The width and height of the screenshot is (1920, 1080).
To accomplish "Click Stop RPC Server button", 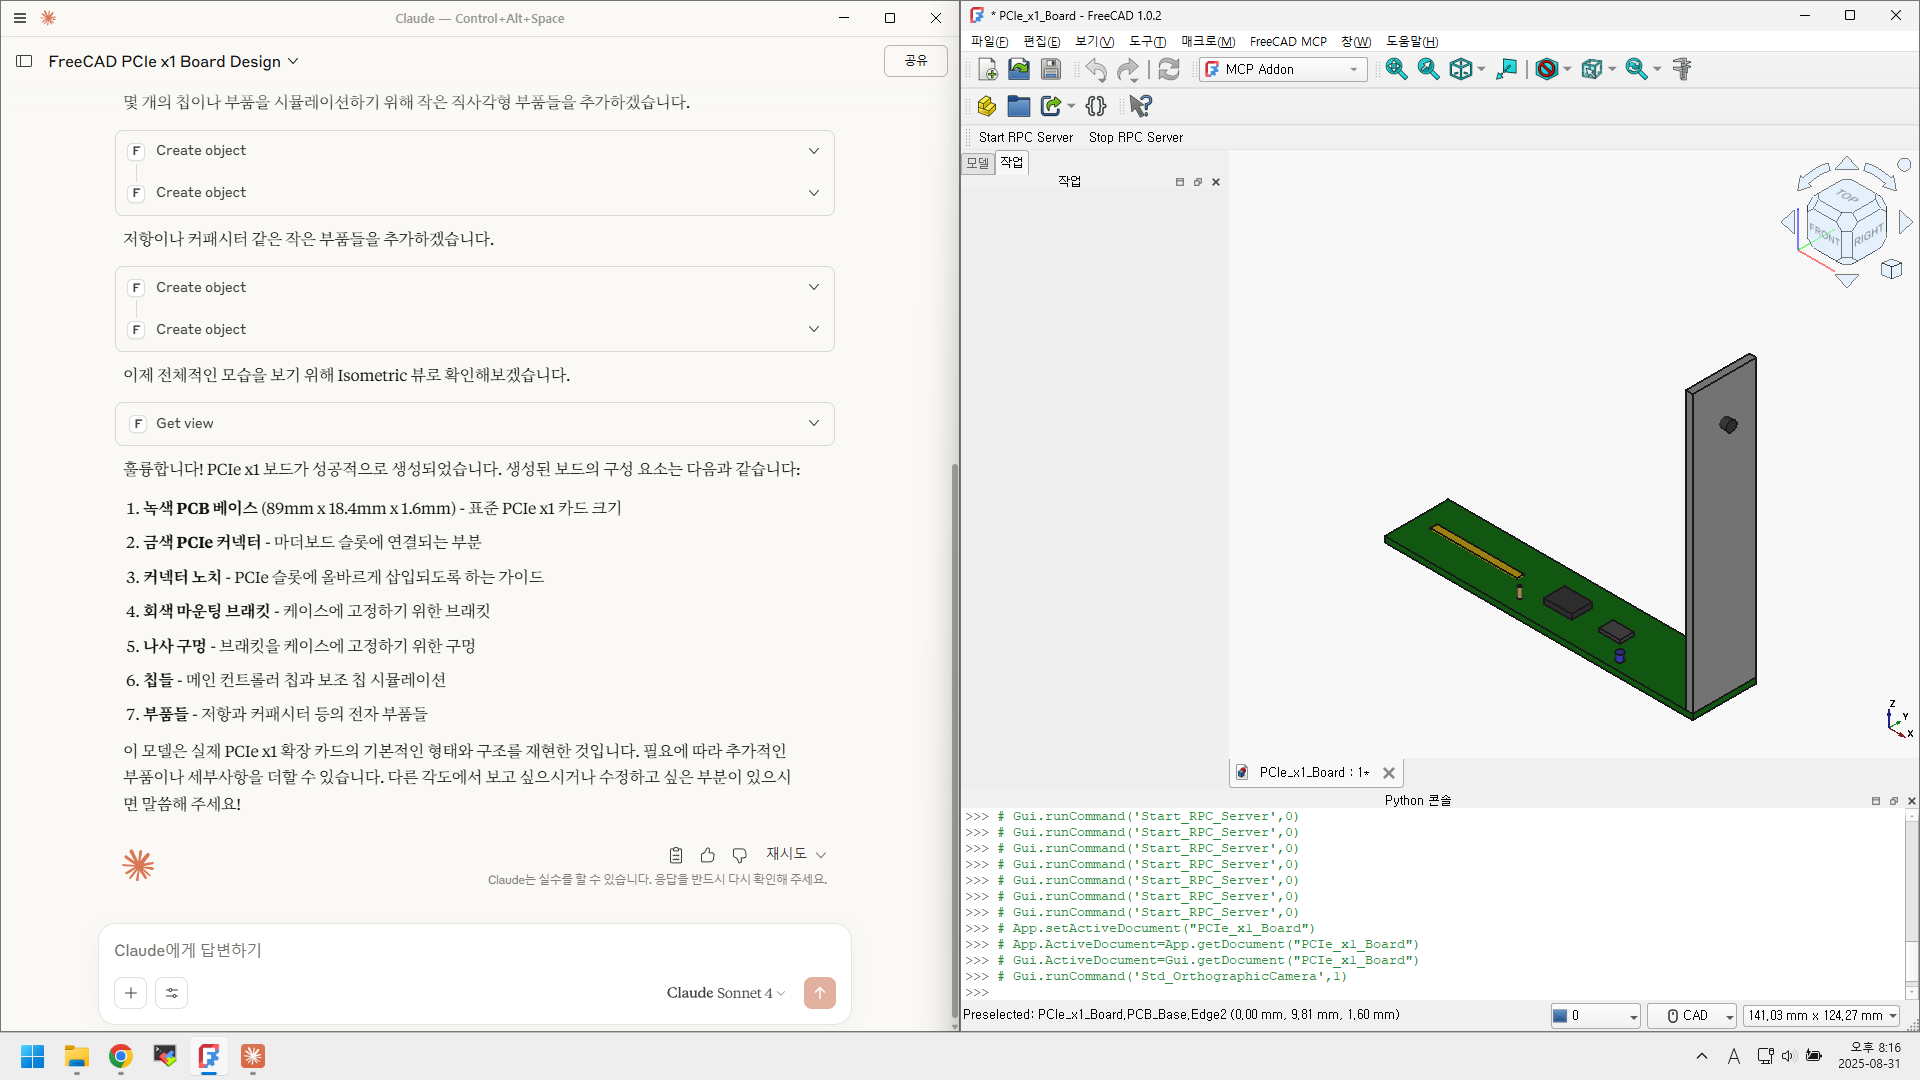I will coord(1135,137).
